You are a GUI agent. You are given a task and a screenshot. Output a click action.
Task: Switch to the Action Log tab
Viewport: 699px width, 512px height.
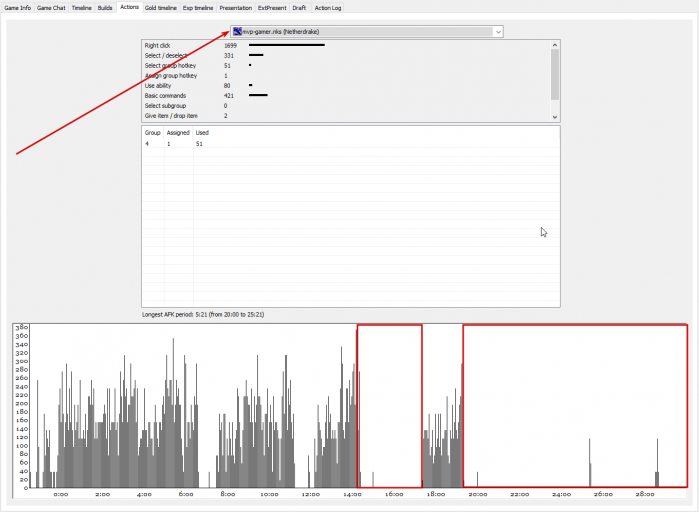pyautogui.click(x=328, y=8)
